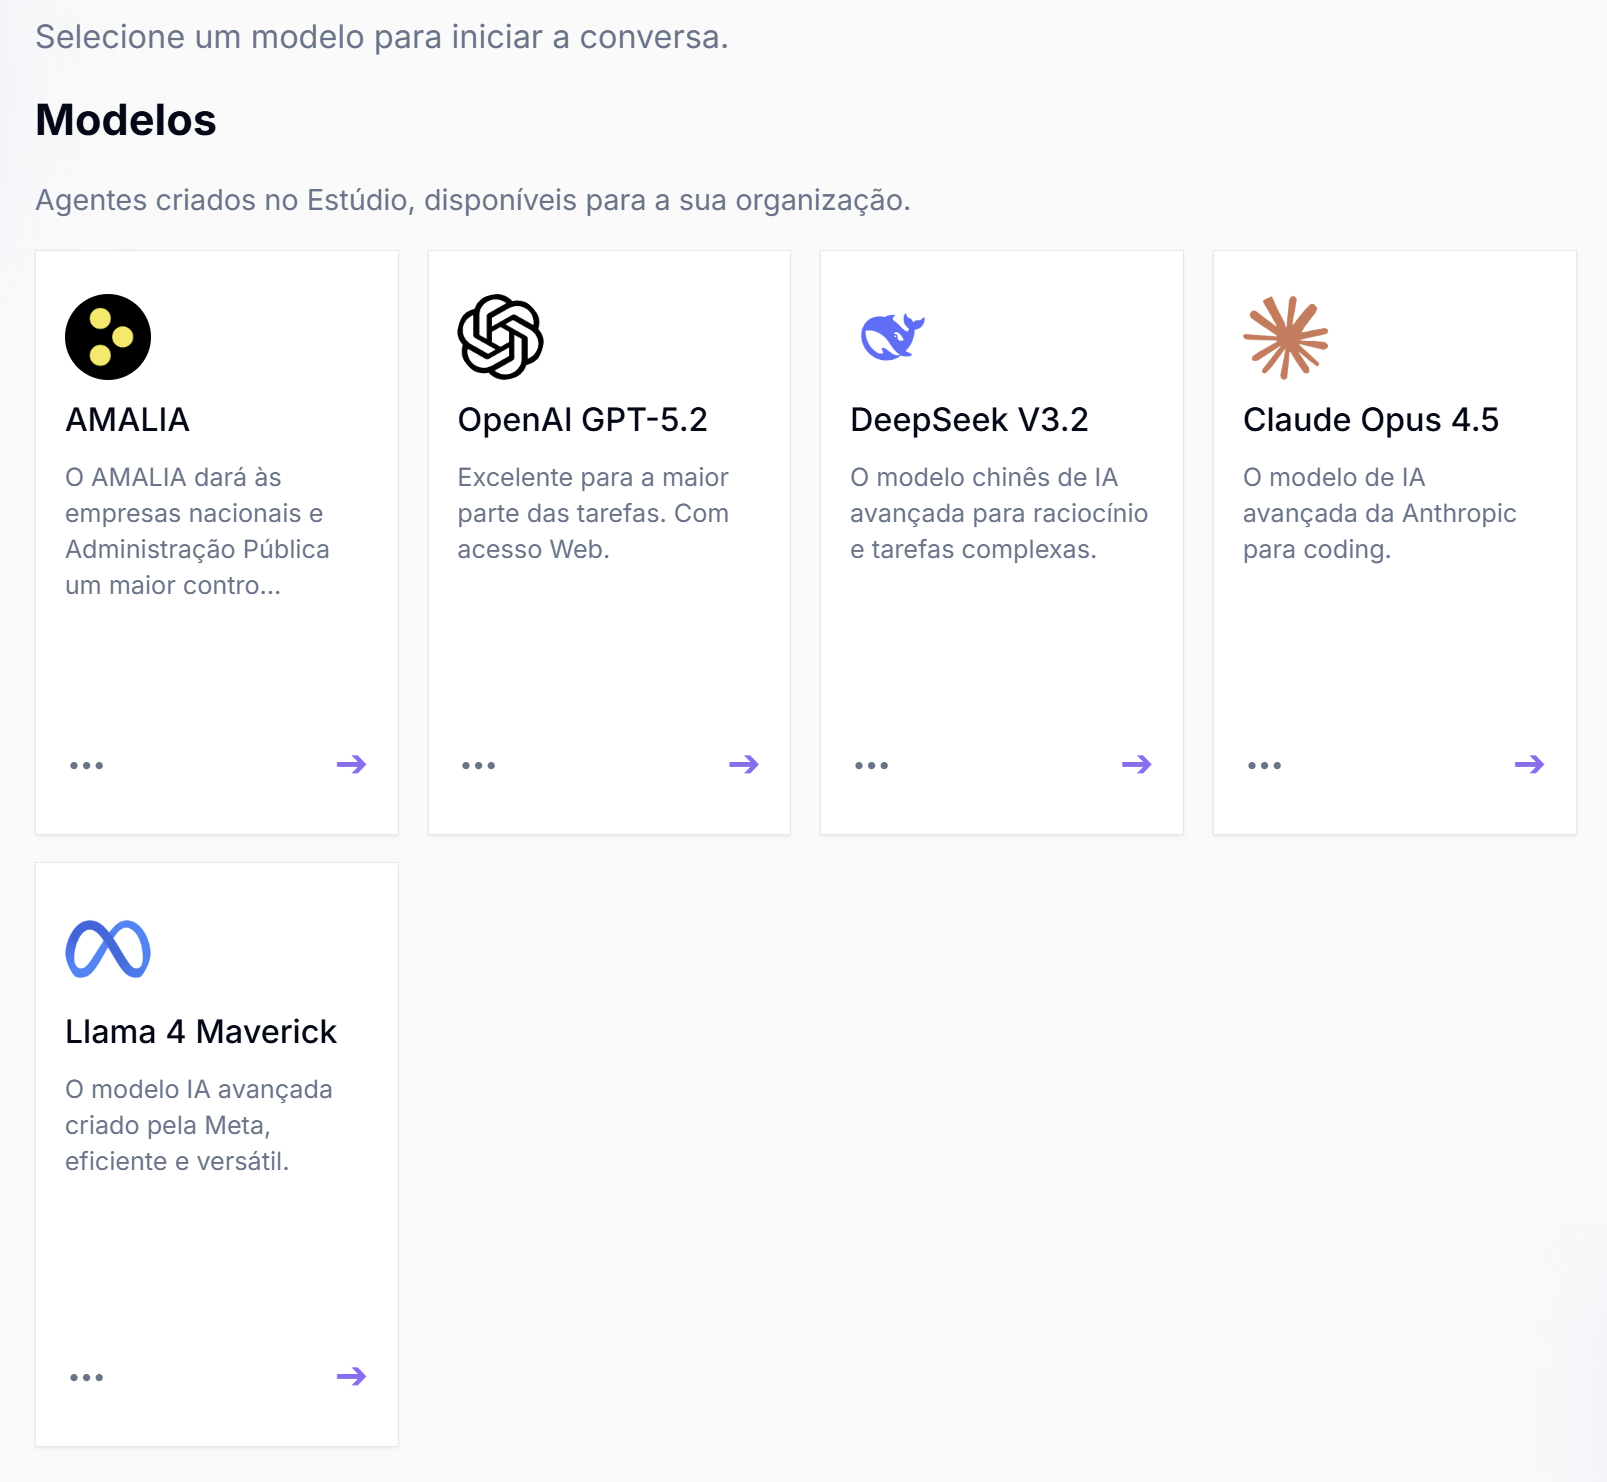Screen dimensions: 1607x1482
Task: Open Llama 4 Maverick via arrow
Action: (351, 1377)
